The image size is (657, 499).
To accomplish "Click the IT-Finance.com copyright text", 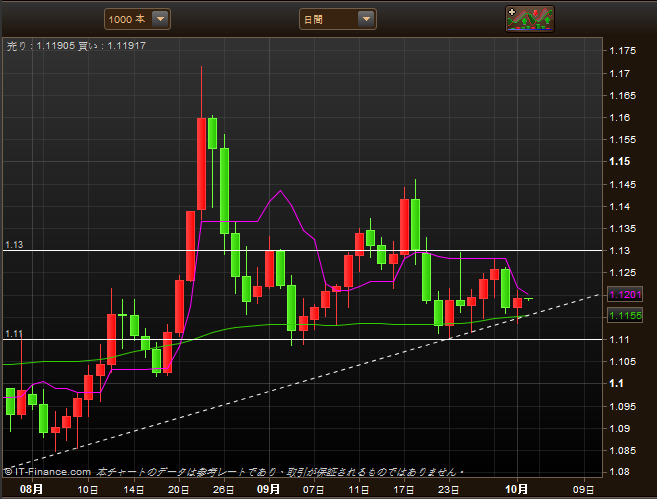I will [x=48, y=472].
